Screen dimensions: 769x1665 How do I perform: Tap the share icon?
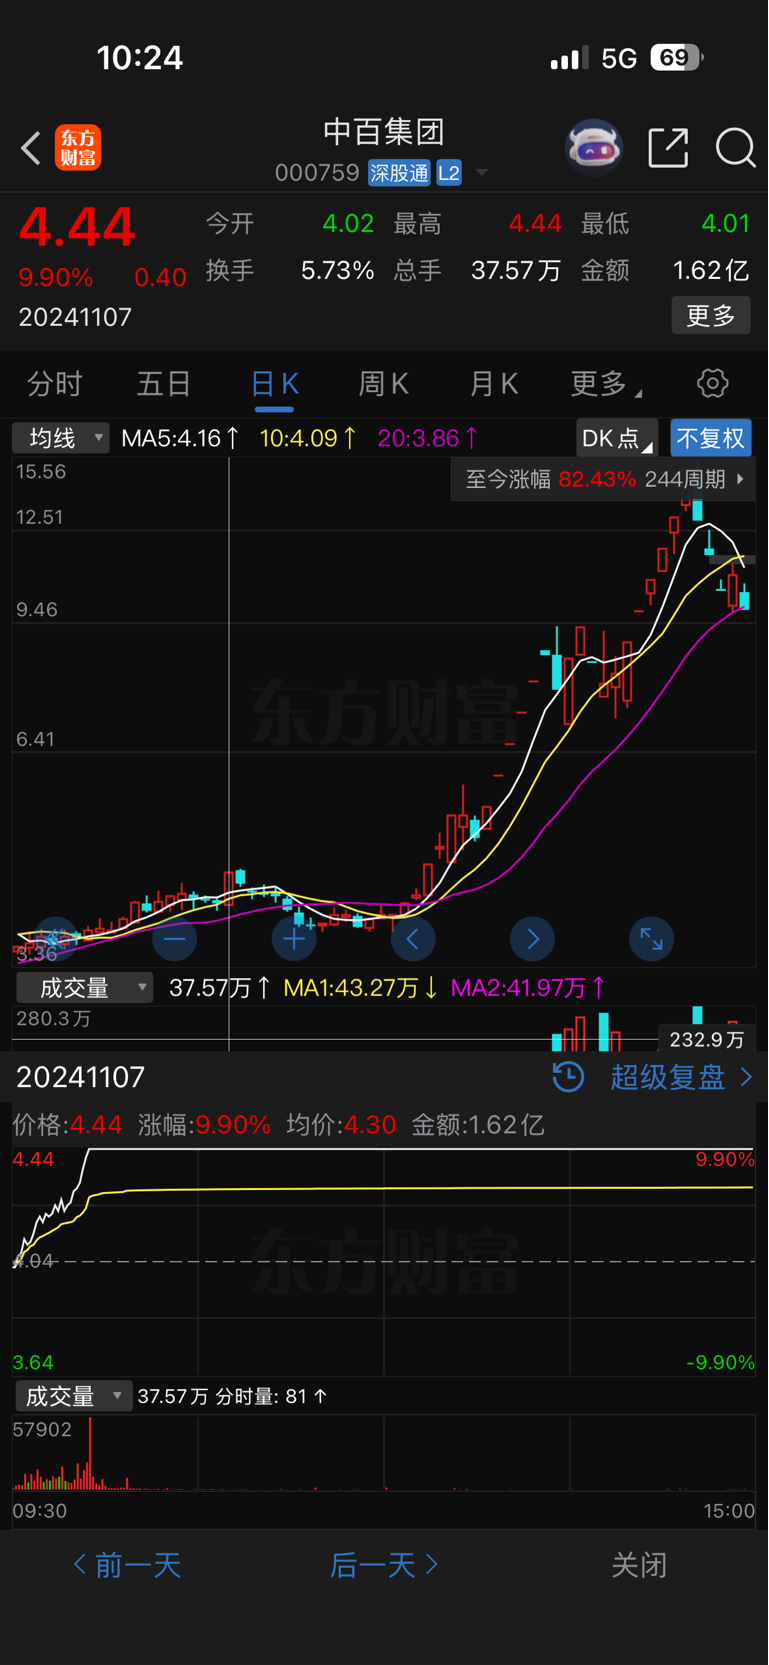[668, 148]
